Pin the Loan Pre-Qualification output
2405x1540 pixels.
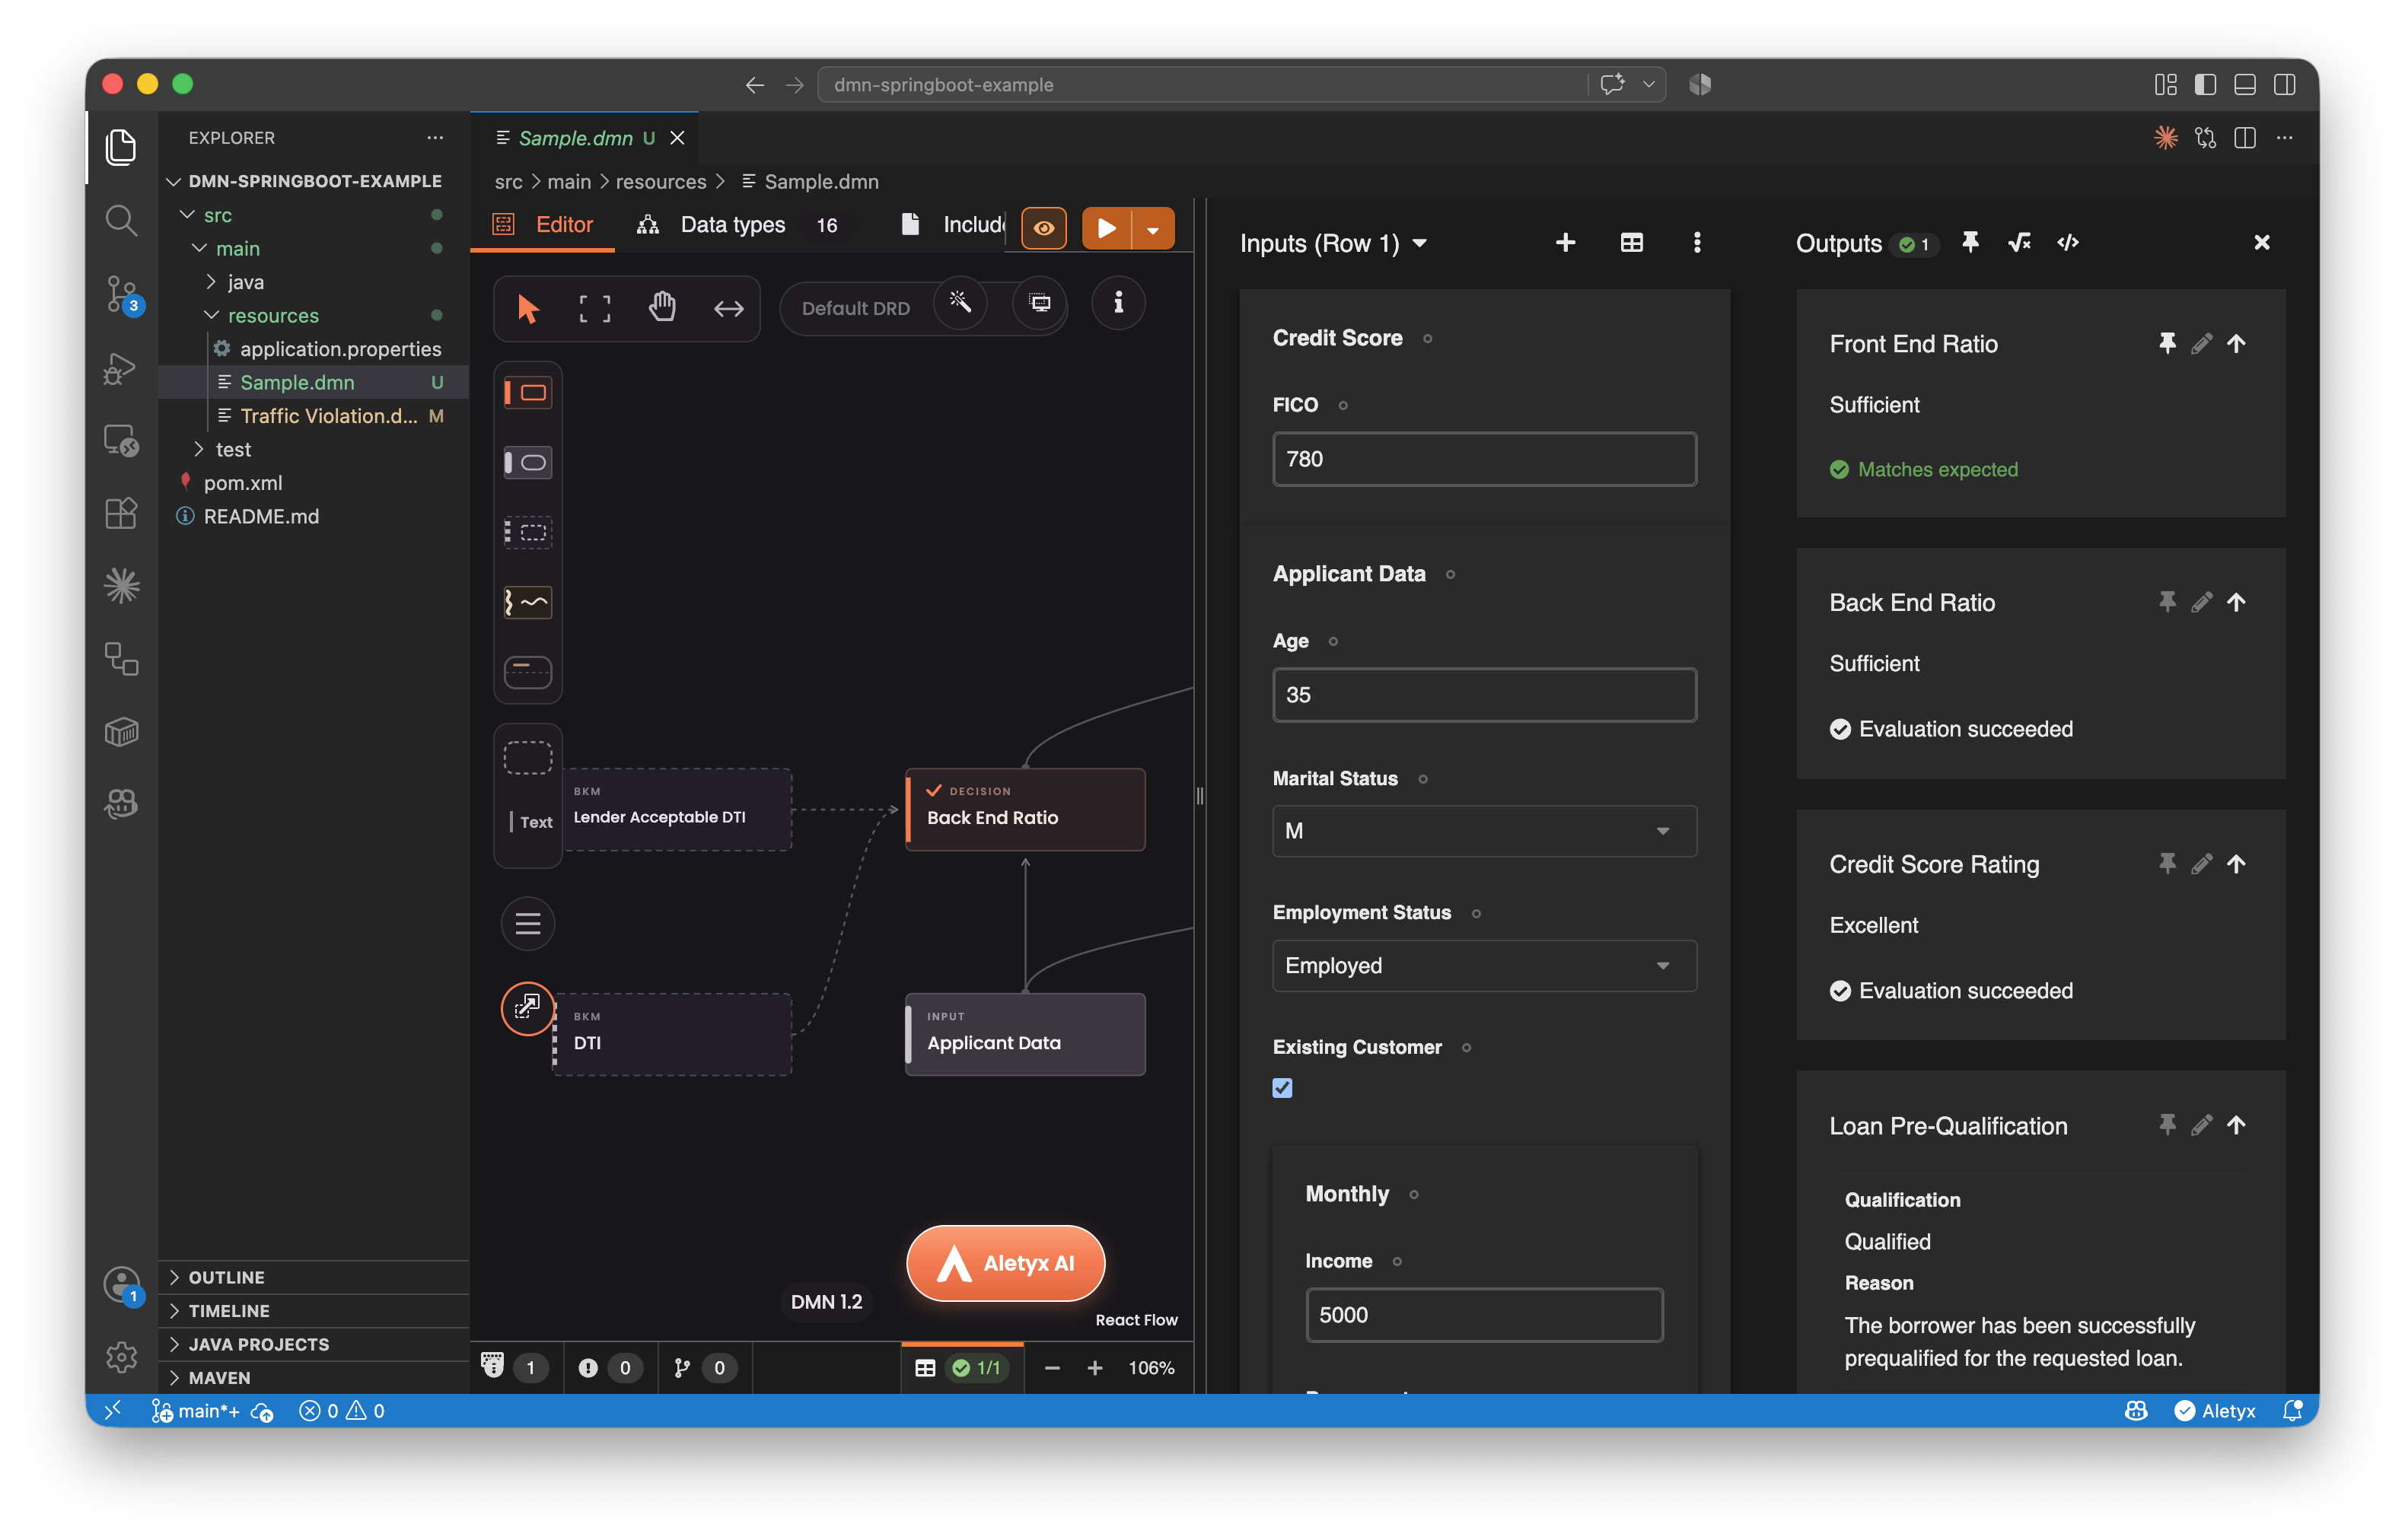point(2166,1125)
